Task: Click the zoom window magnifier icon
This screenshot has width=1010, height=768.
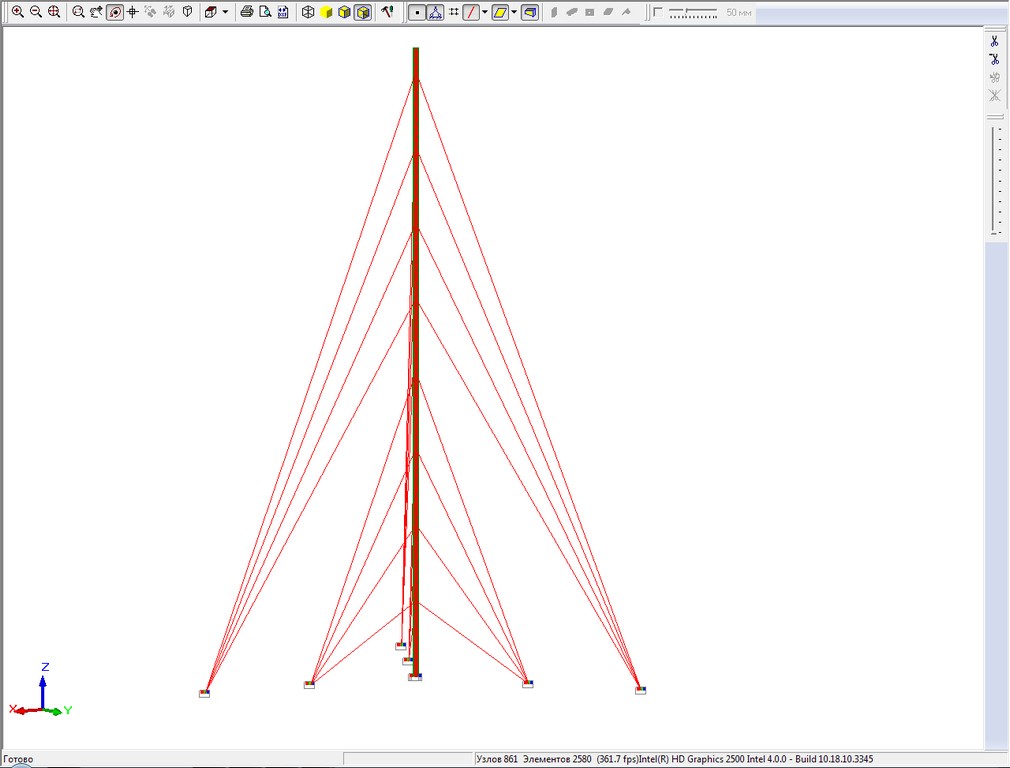Action: point(78,12)
